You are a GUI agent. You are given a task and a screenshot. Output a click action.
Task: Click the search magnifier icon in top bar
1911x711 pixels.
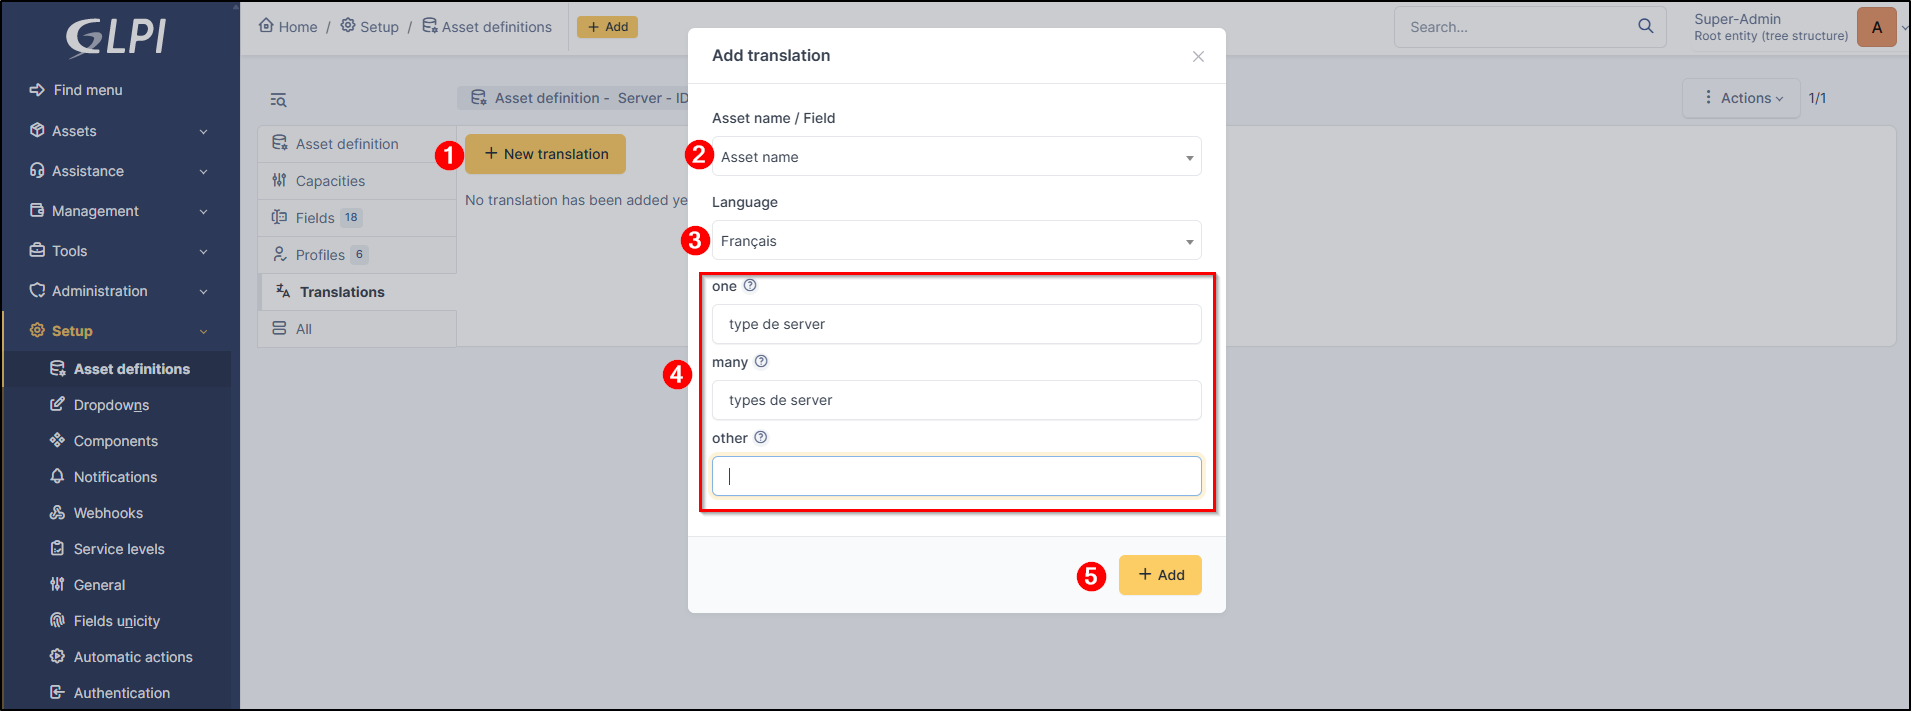coord(1645,27)
